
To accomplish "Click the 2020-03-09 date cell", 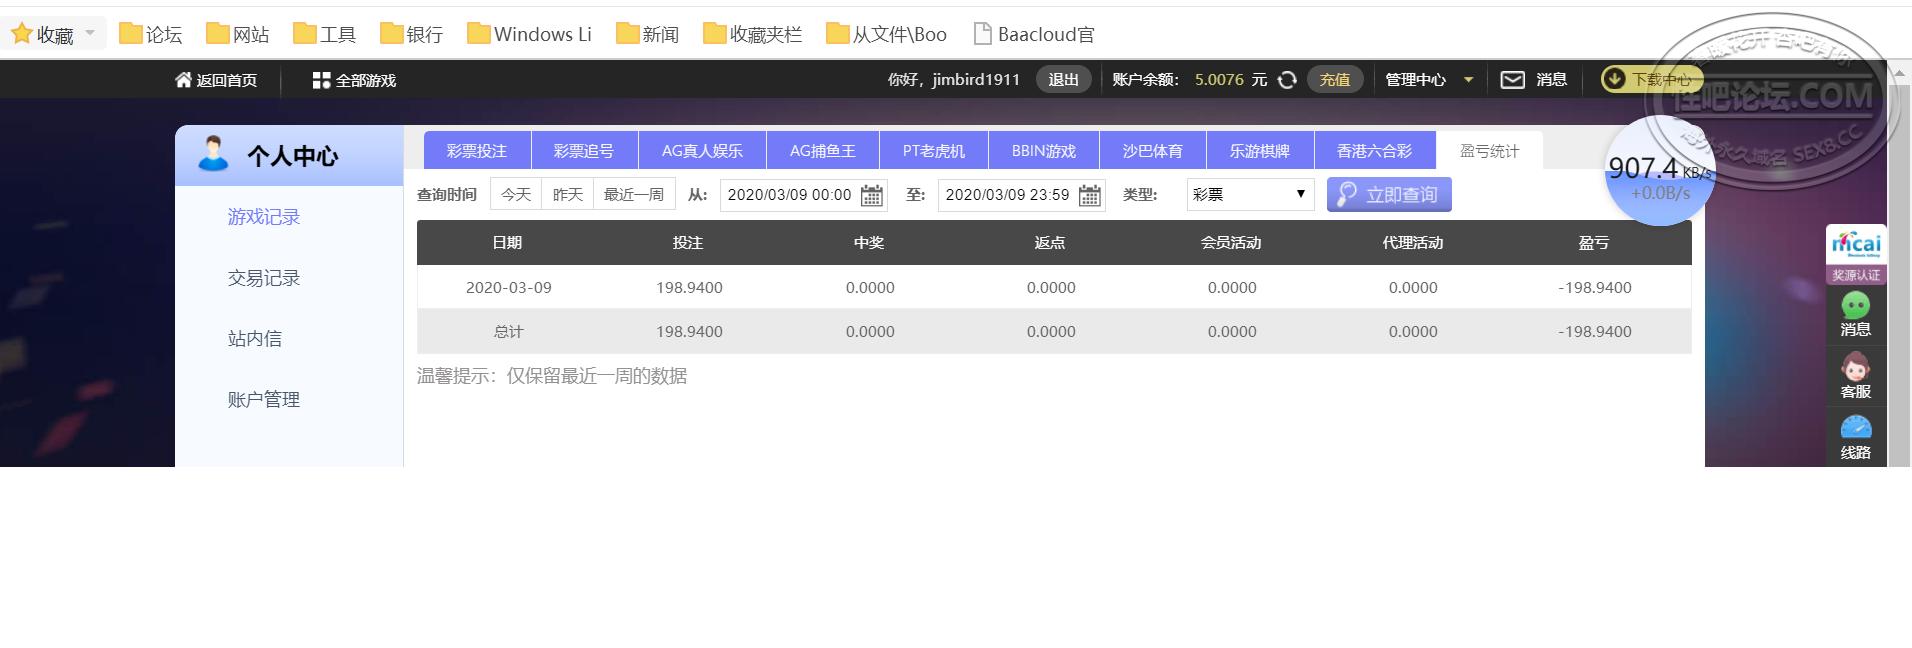I will 508,288.
